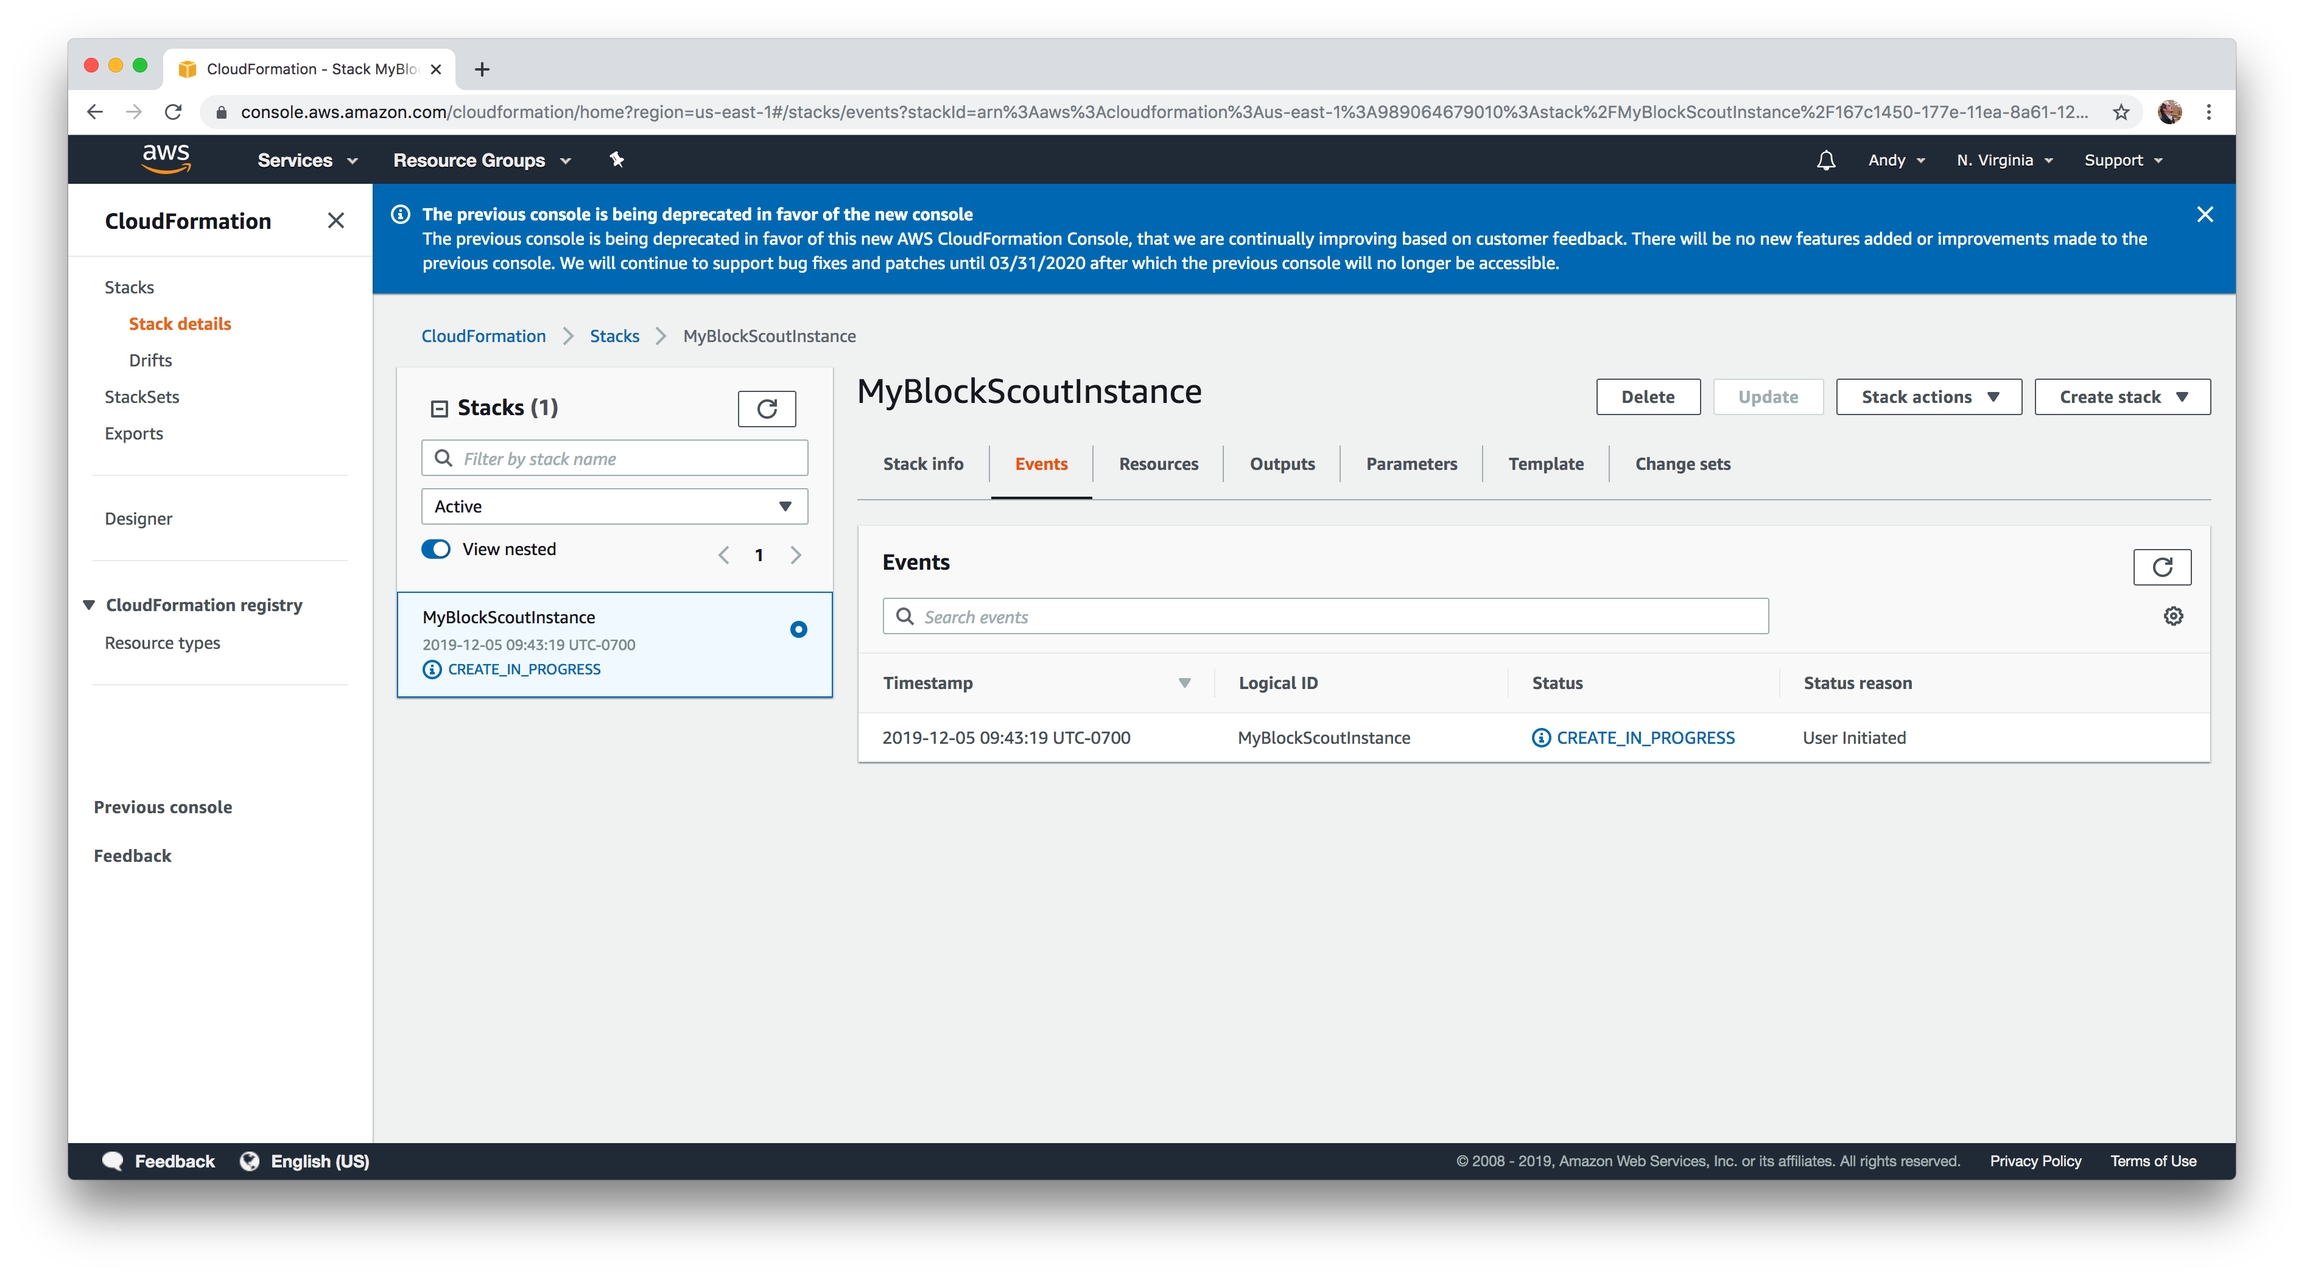Open the notifications bell

click(x=1826, y=160)
